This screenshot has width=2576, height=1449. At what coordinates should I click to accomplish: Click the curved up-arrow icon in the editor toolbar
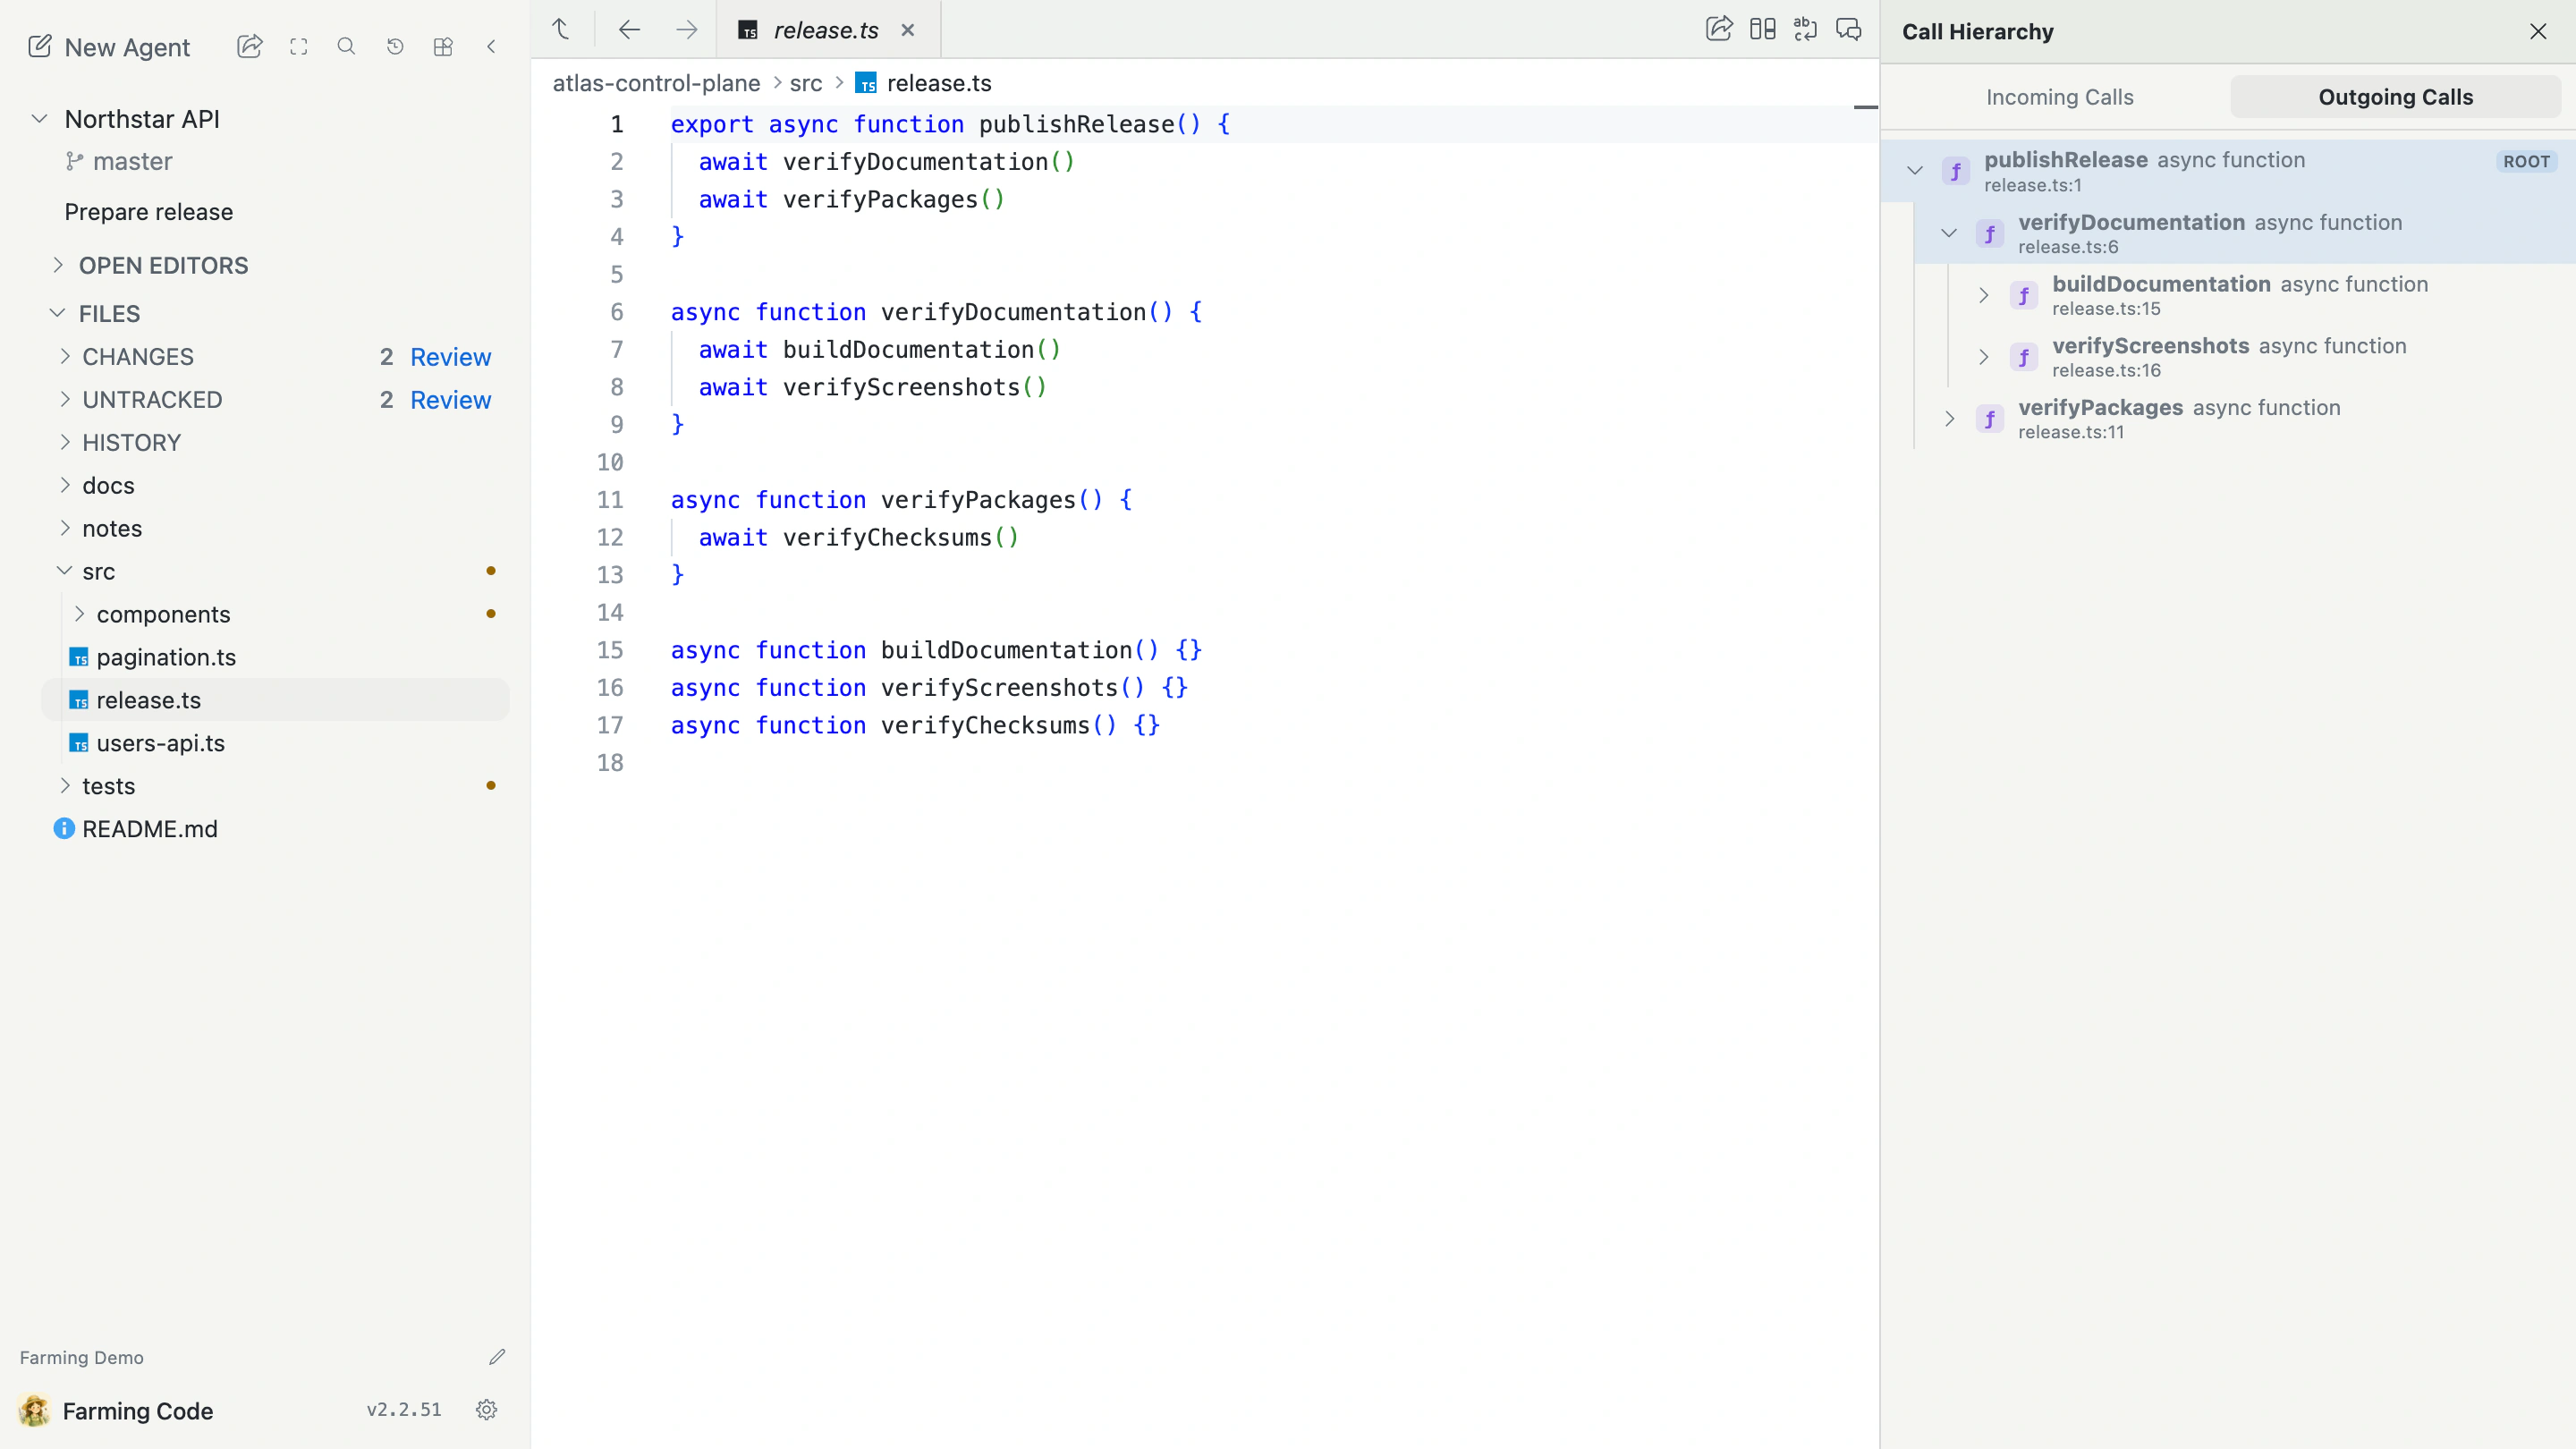pos(561,29)
